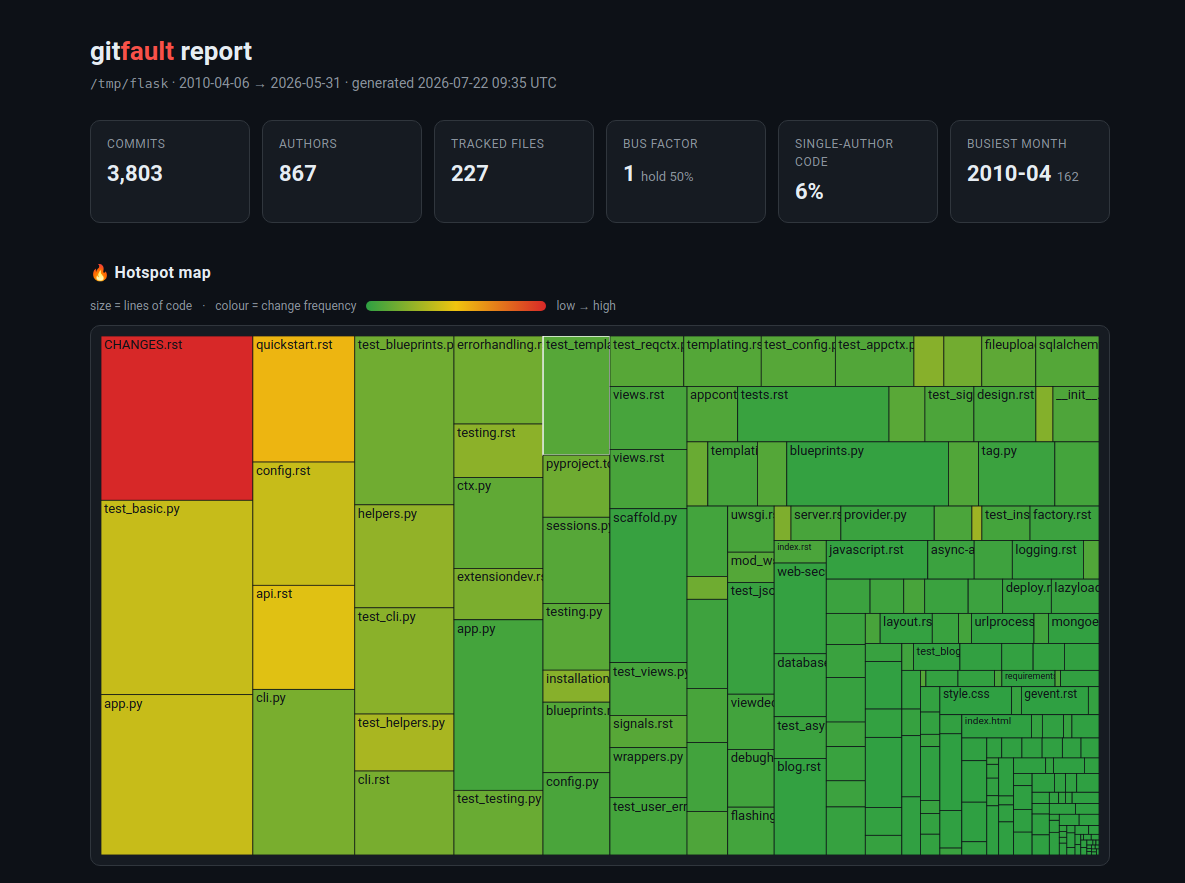Click the sessions.py treemap cell
1185x883 pixels.
(x=577, y=560)
